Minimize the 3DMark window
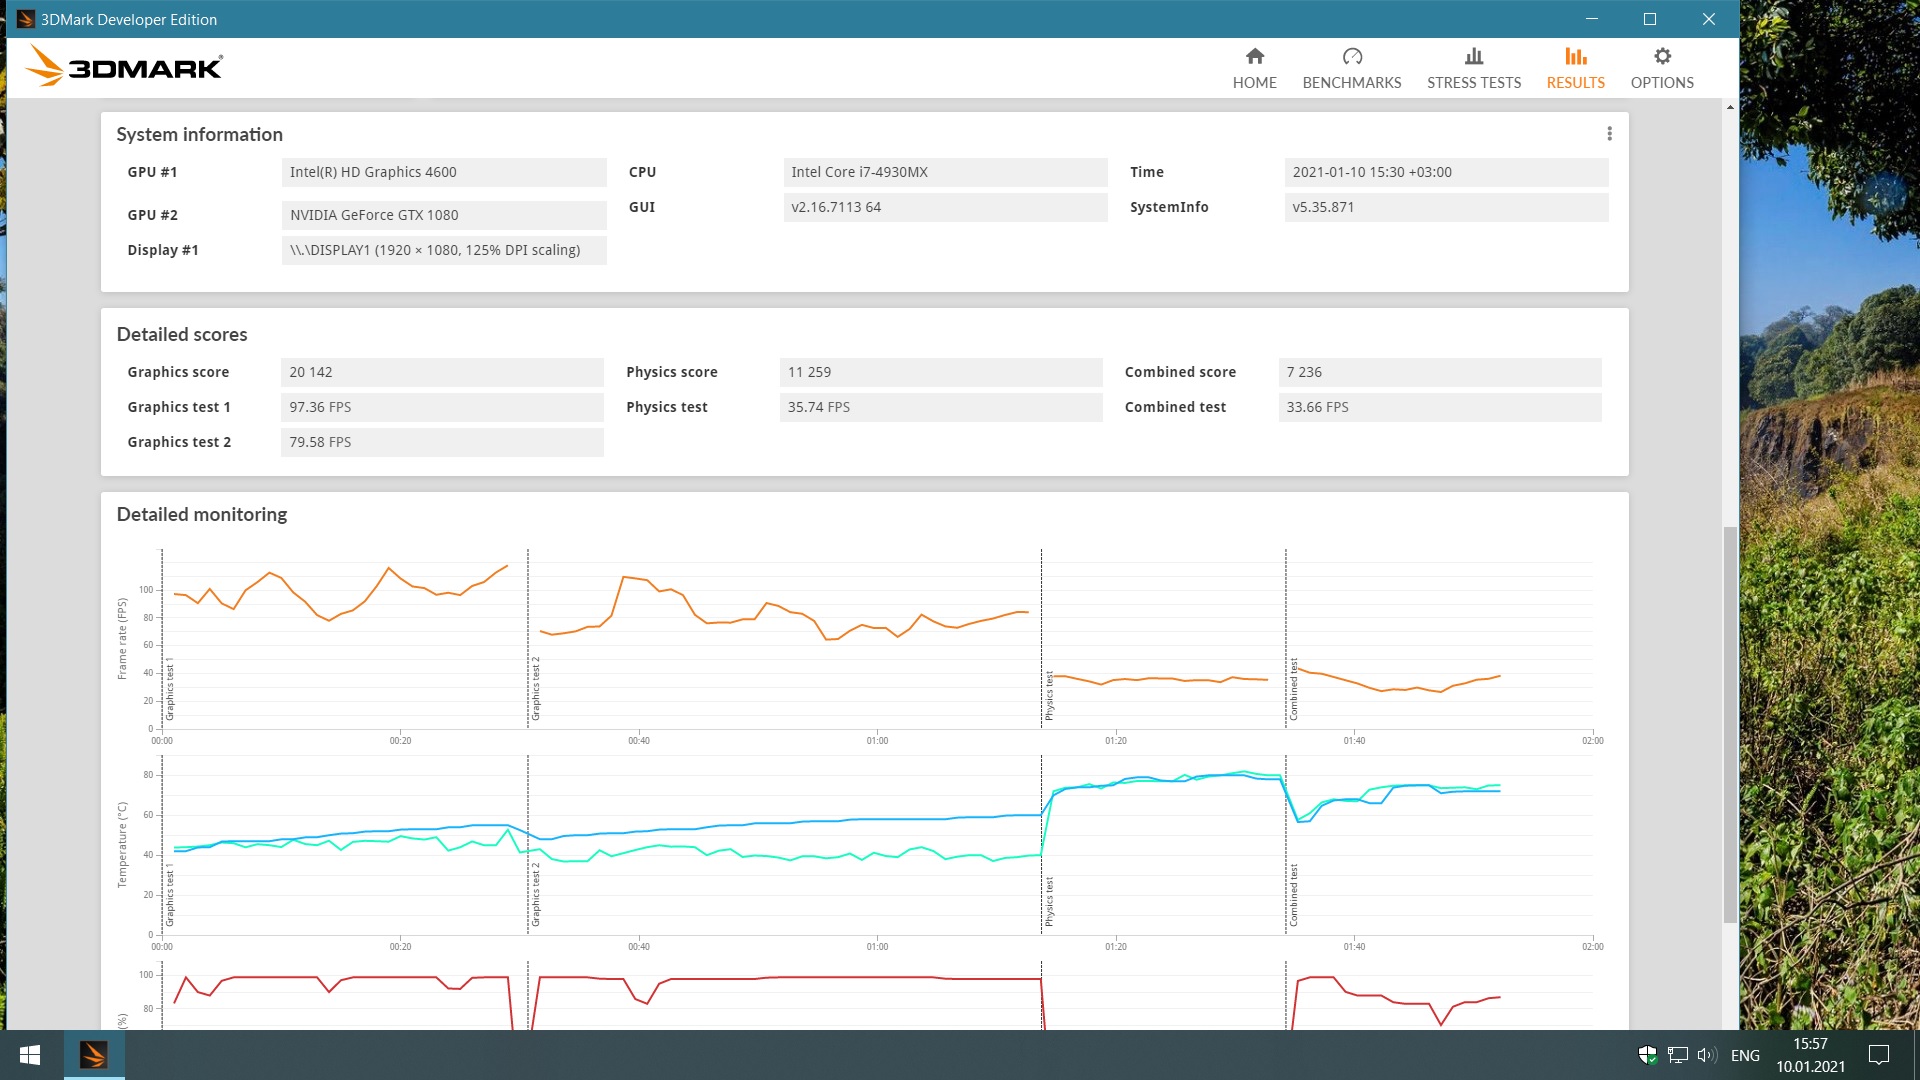The image size is (1920, 1080). tap(1592, 19)
